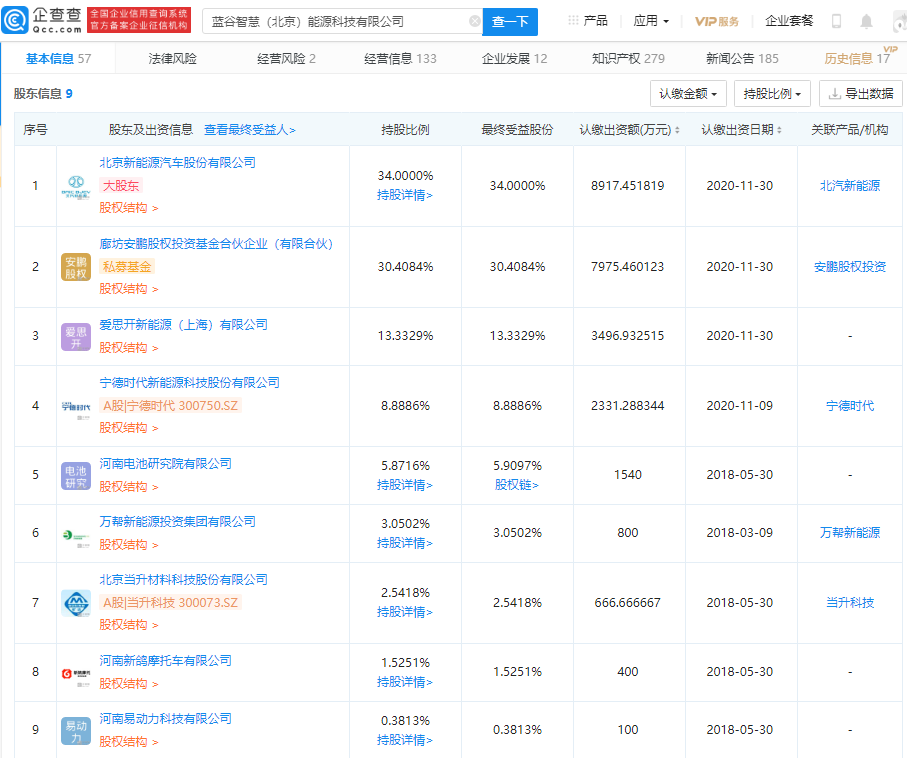Sort by 认缴出资日期 column
Image resolution: width=907 pixels, height=758 pixels.
pos(744,130)
